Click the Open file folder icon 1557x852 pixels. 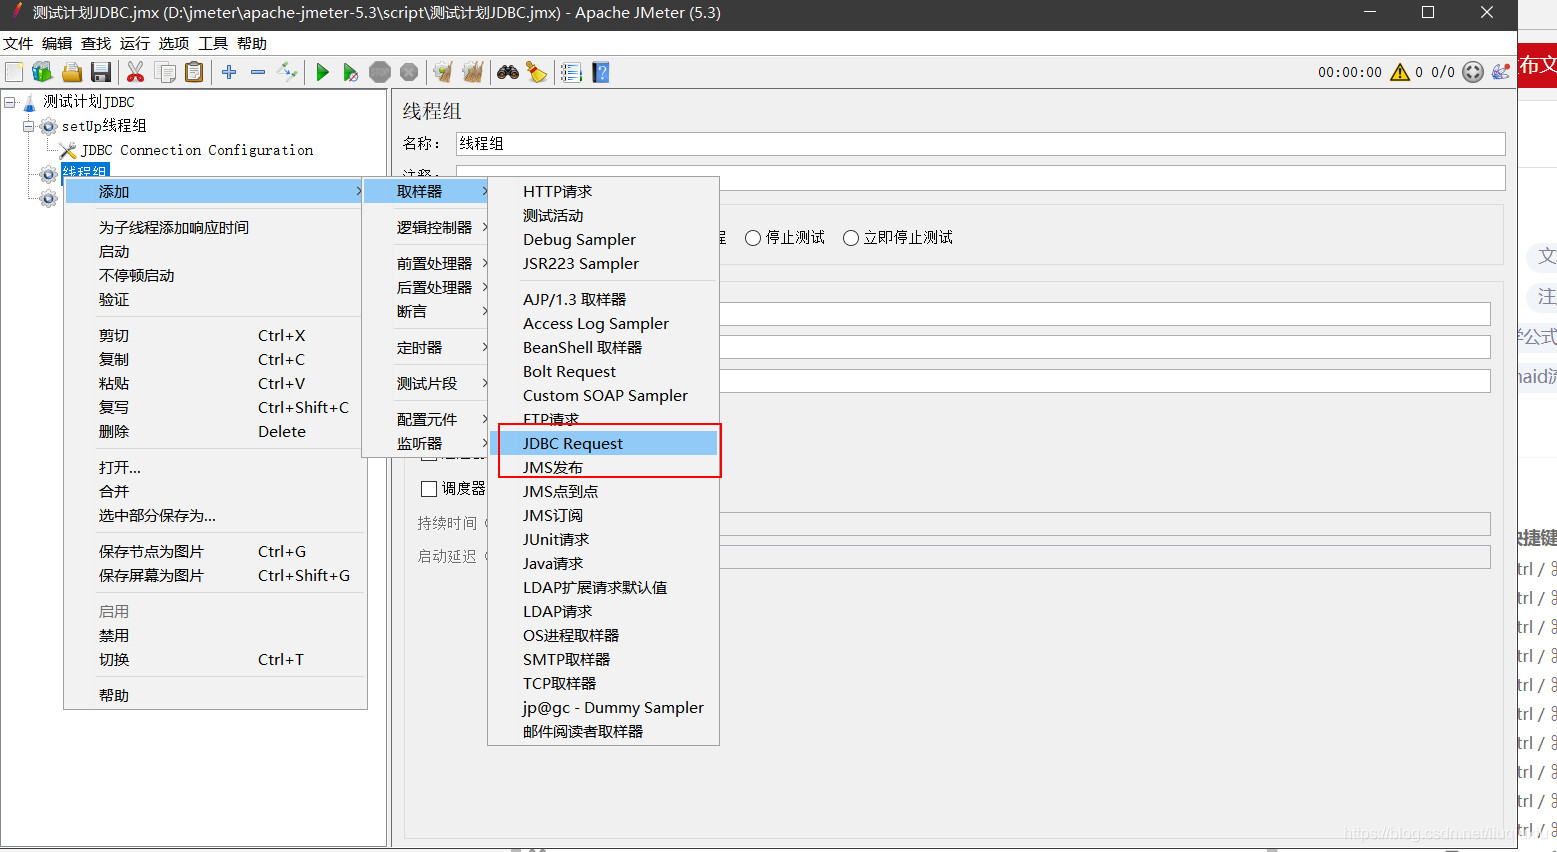point(71,72)
